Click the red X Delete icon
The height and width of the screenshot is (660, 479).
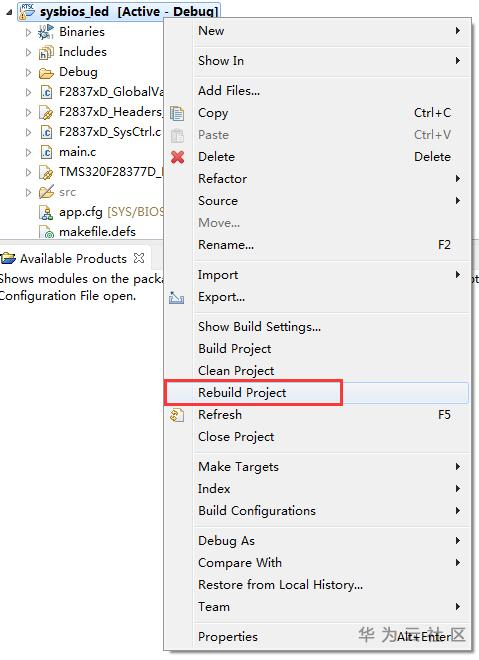pos(178,157)
